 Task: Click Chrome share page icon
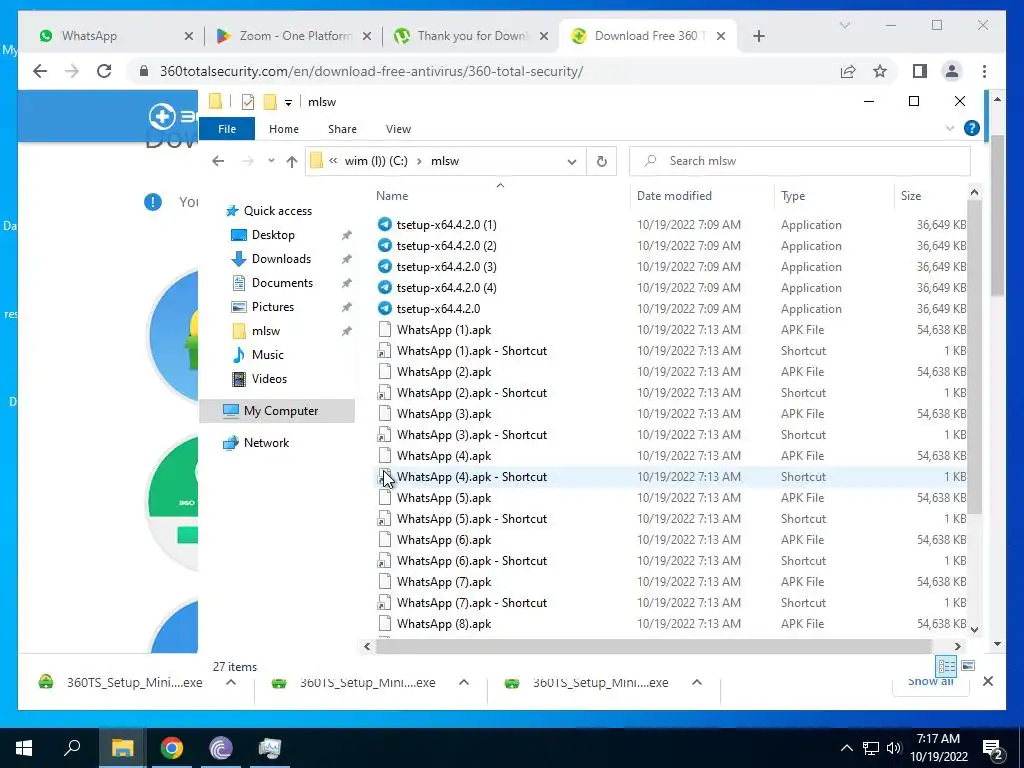[848, 71]
